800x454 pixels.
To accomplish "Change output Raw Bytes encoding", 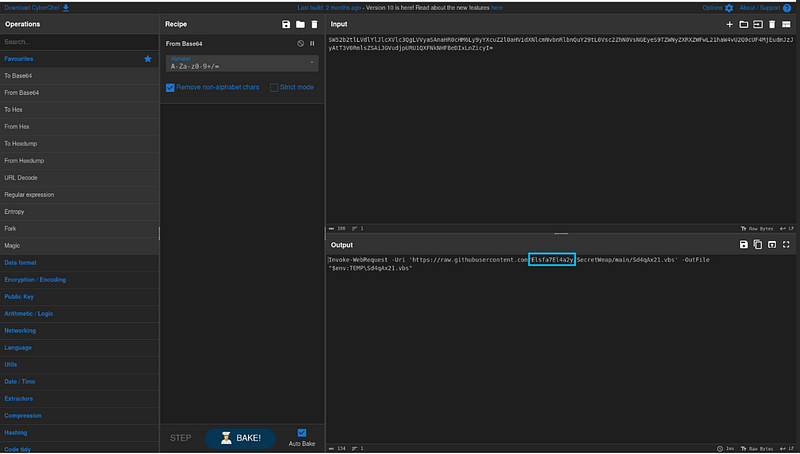I will pyautogui.click(x=757, y=448).
